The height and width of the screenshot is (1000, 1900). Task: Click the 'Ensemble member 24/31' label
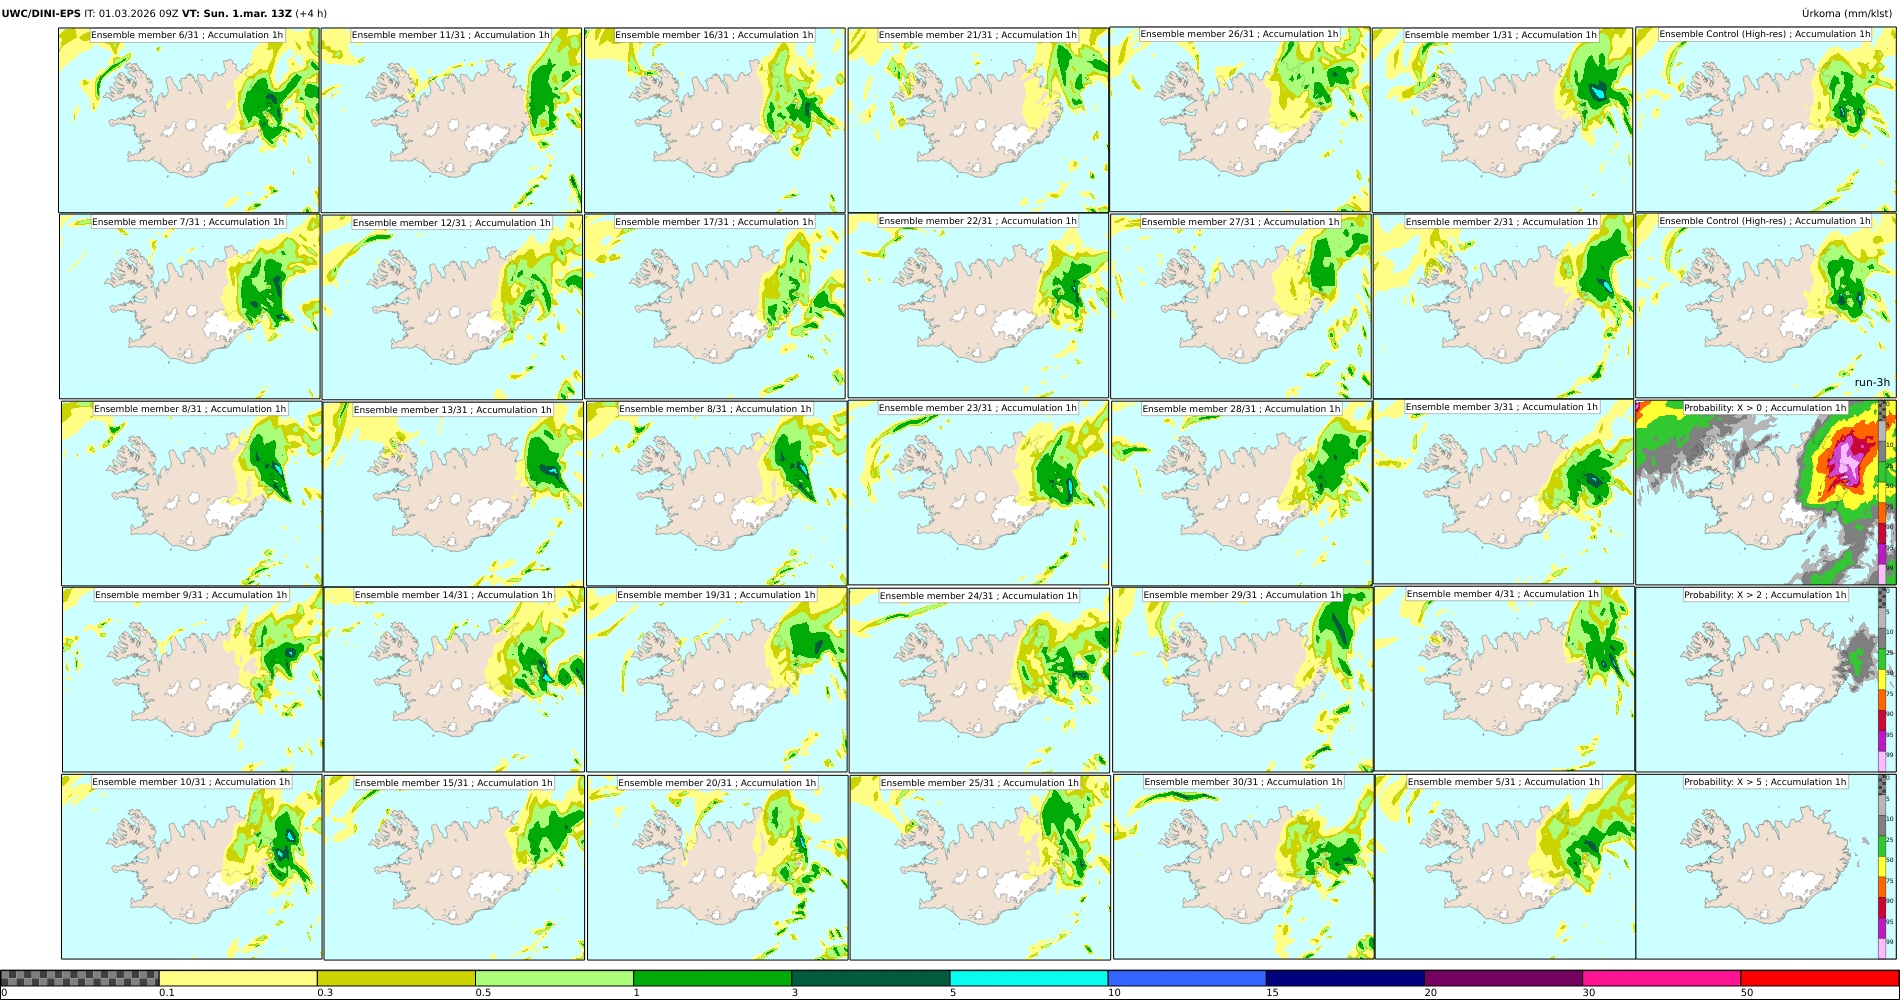tap(979, 596)
